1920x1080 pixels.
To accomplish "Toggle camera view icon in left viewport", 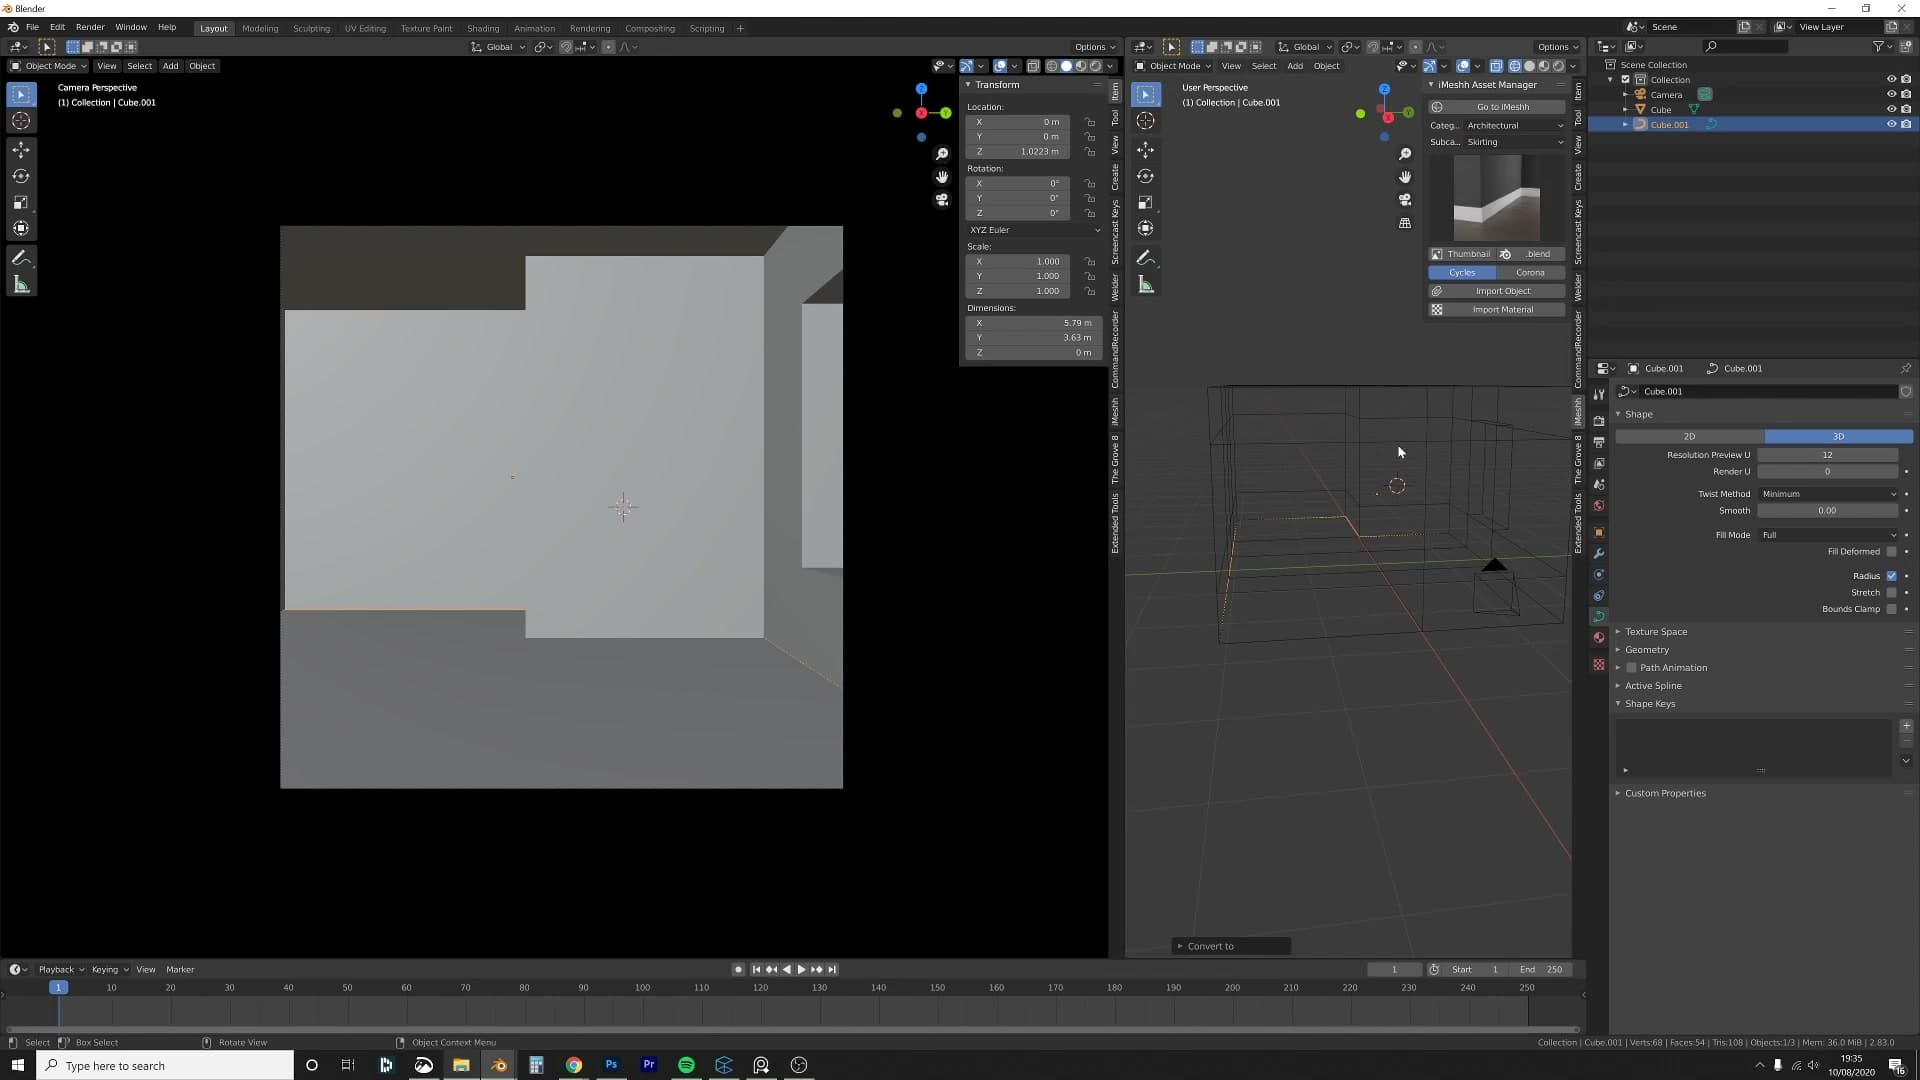I will (942, 200).
